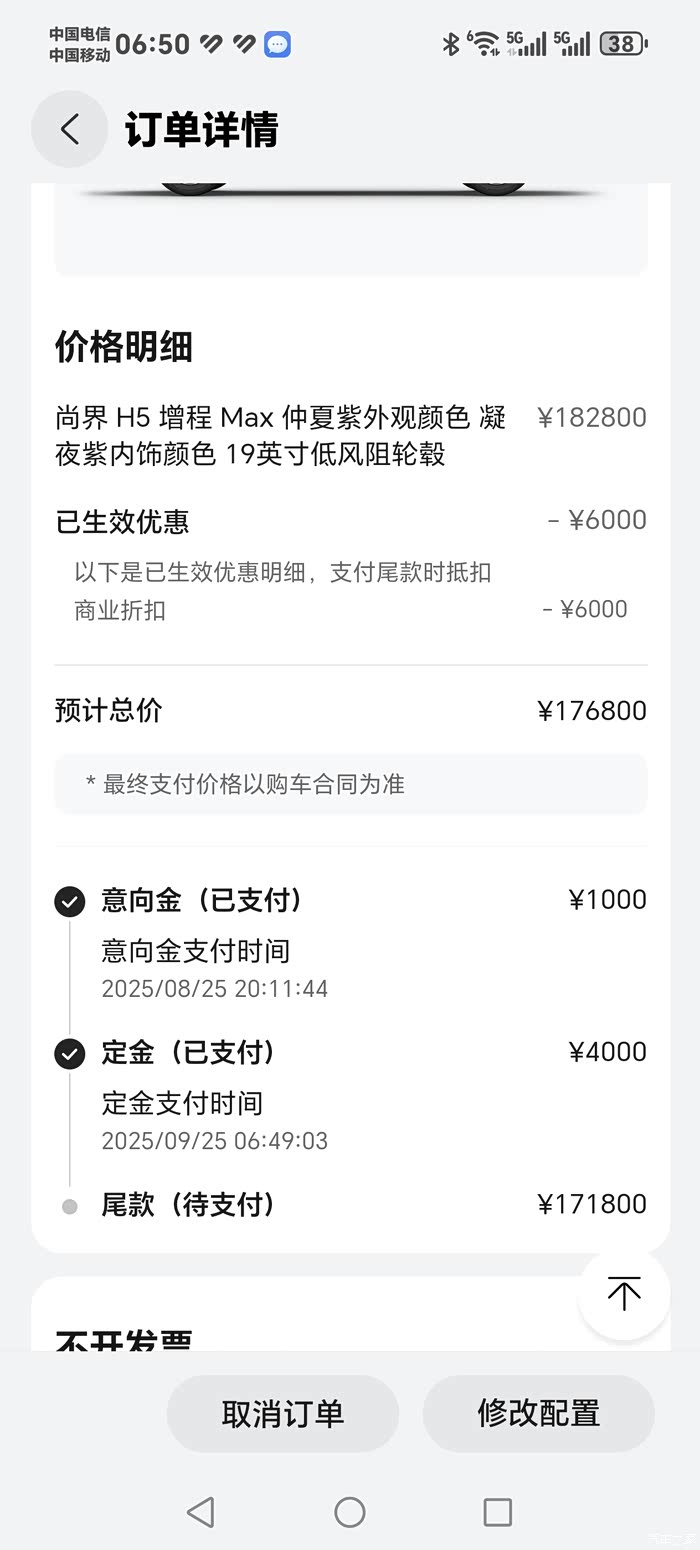
Task: Tap the Bluetooth status icon
Action: [x=451, y=44]
